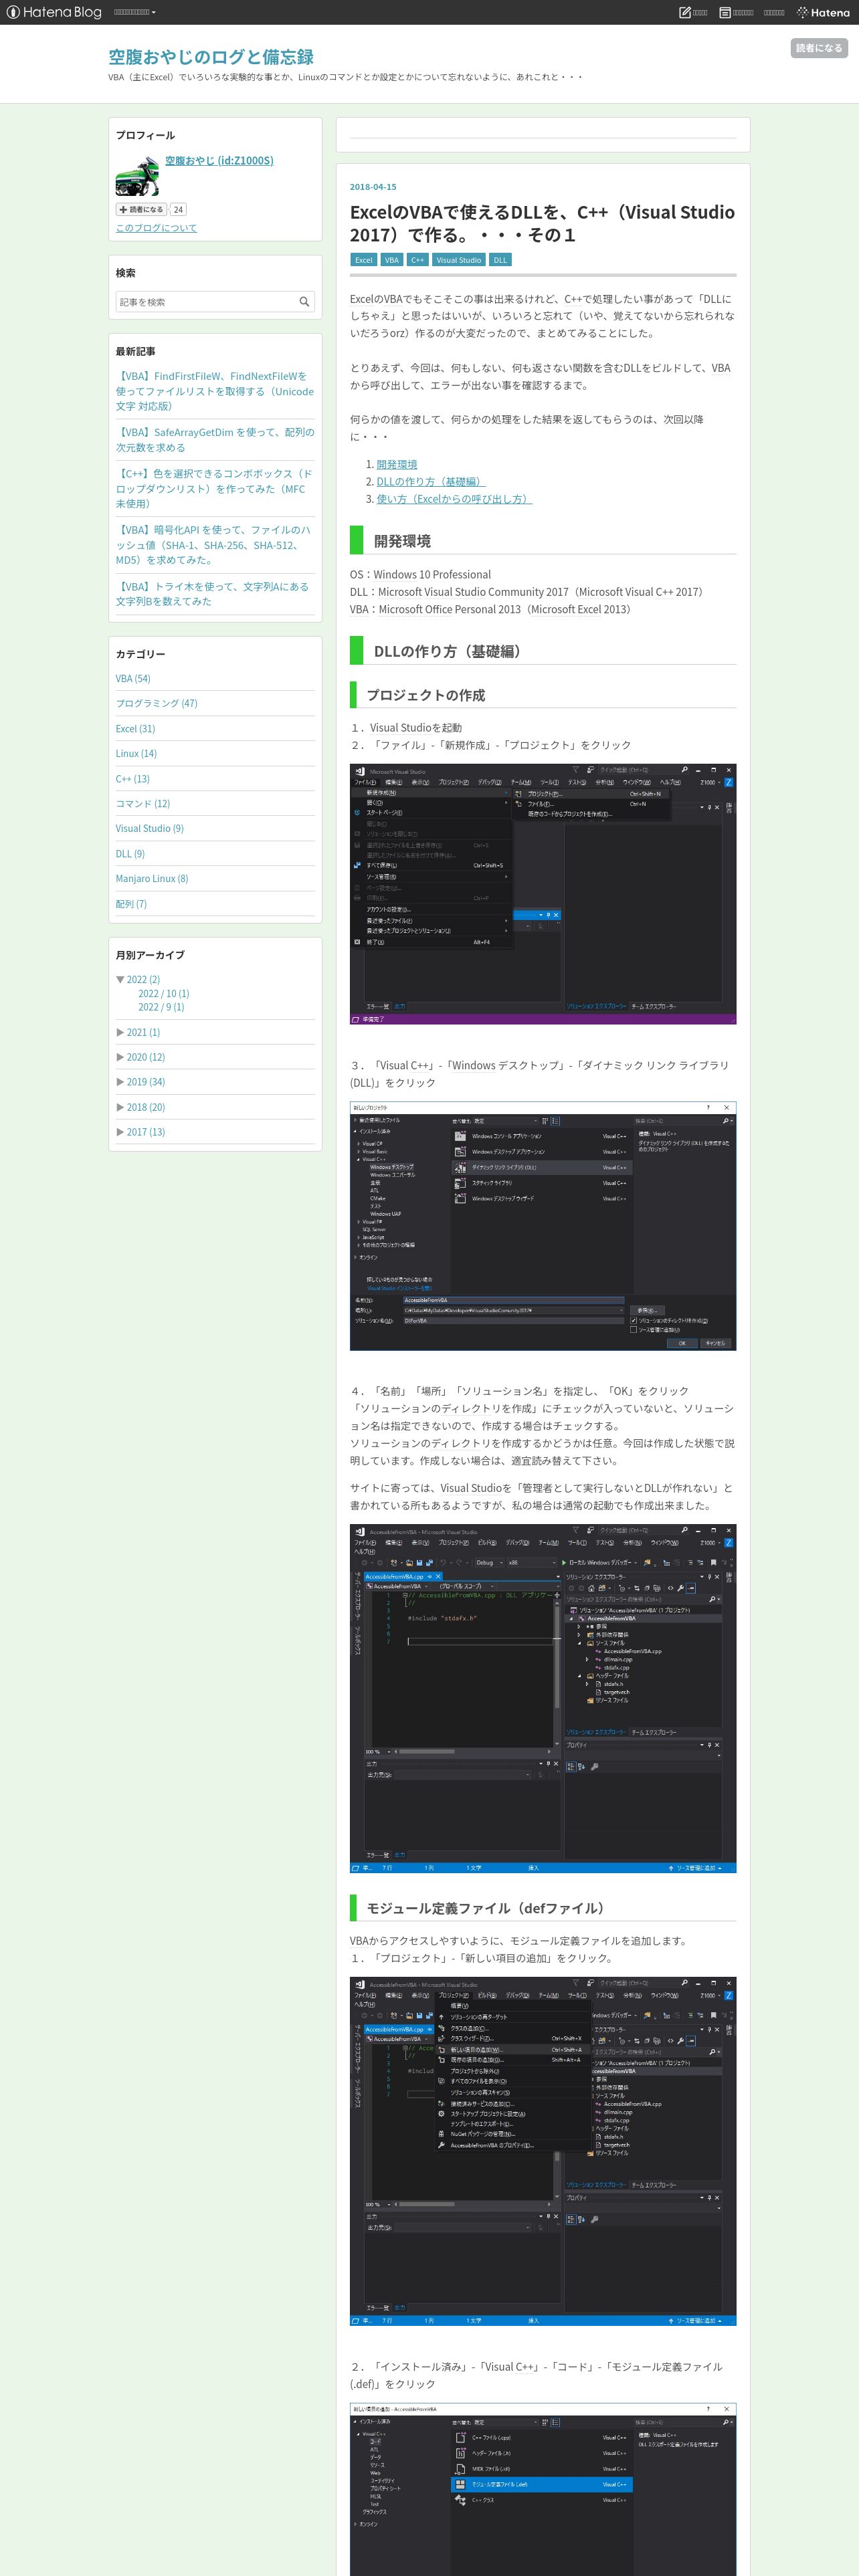Open the 2019 (34) archive link
This screenshot has height=2576, width=859.
point(146,1082)
